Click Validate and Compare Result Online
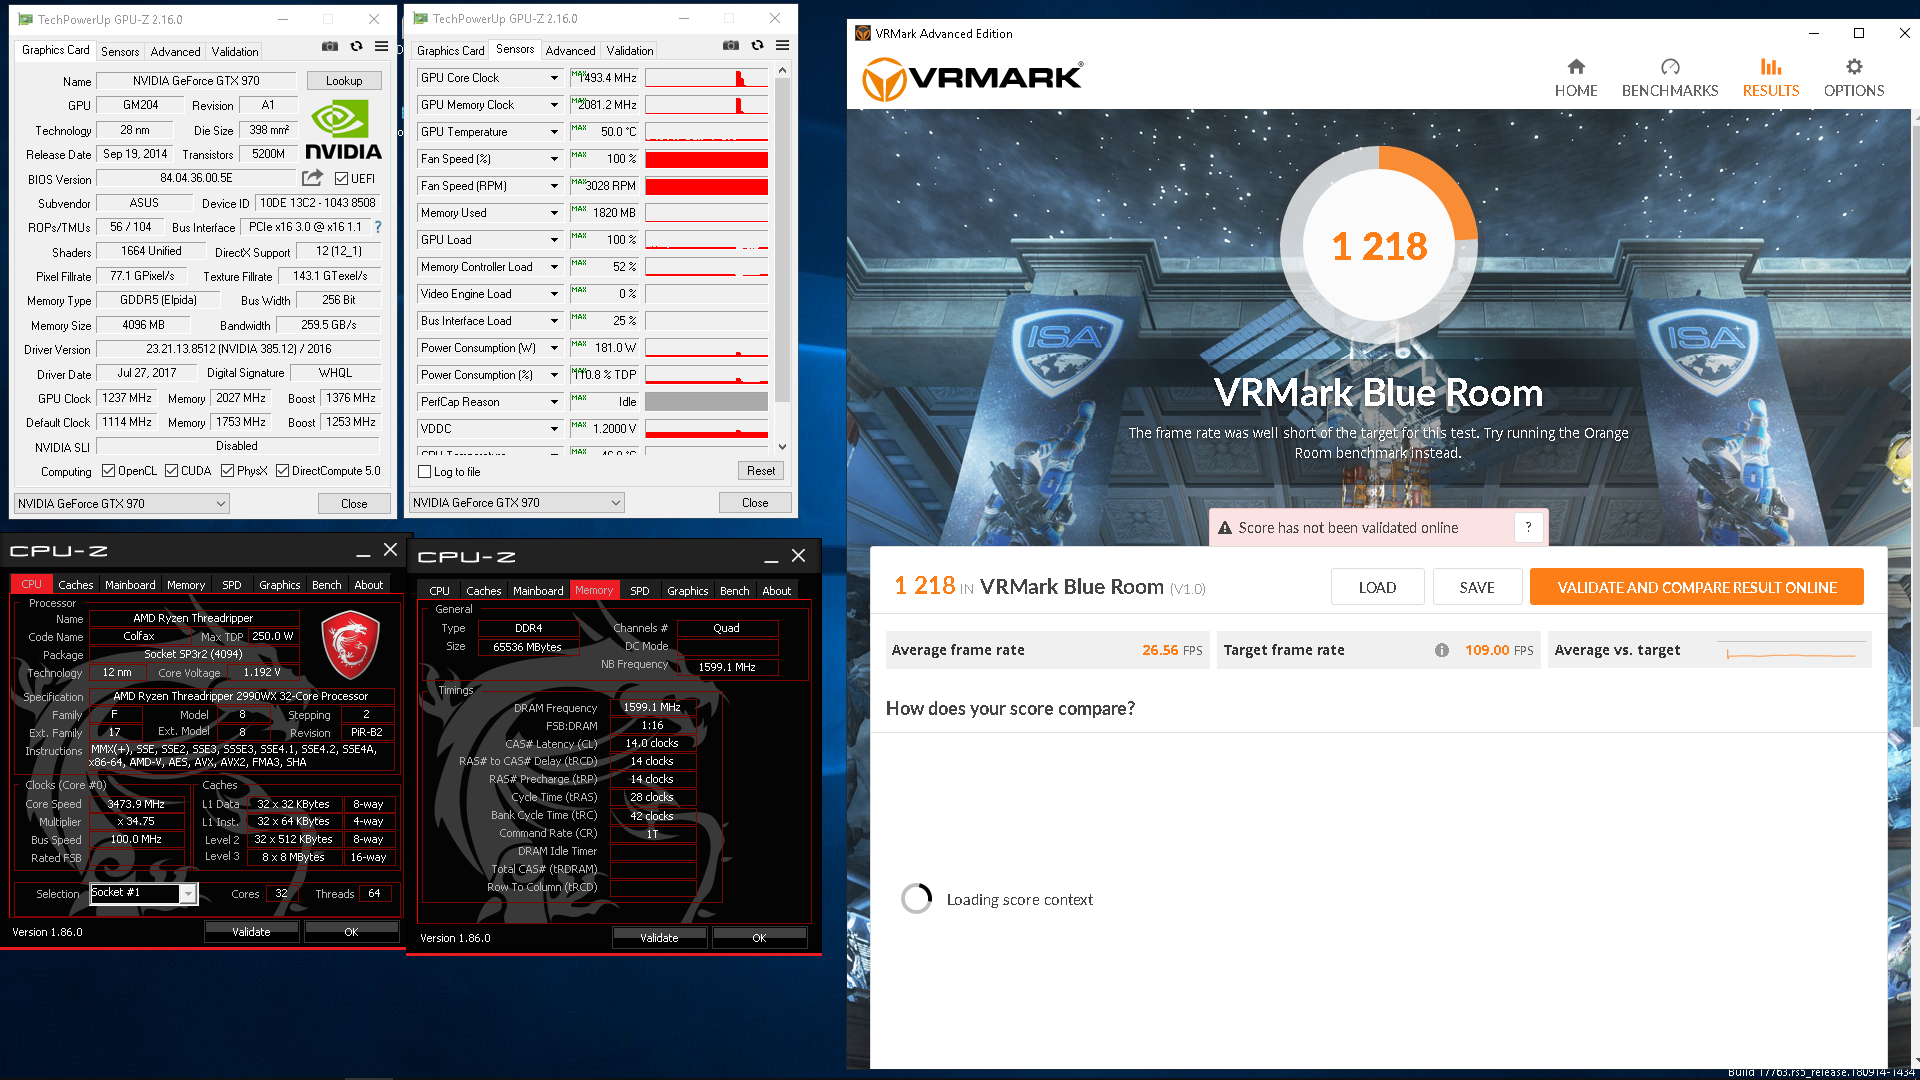Viewport: 1920px width, 1080px height. click(1696, 588)
